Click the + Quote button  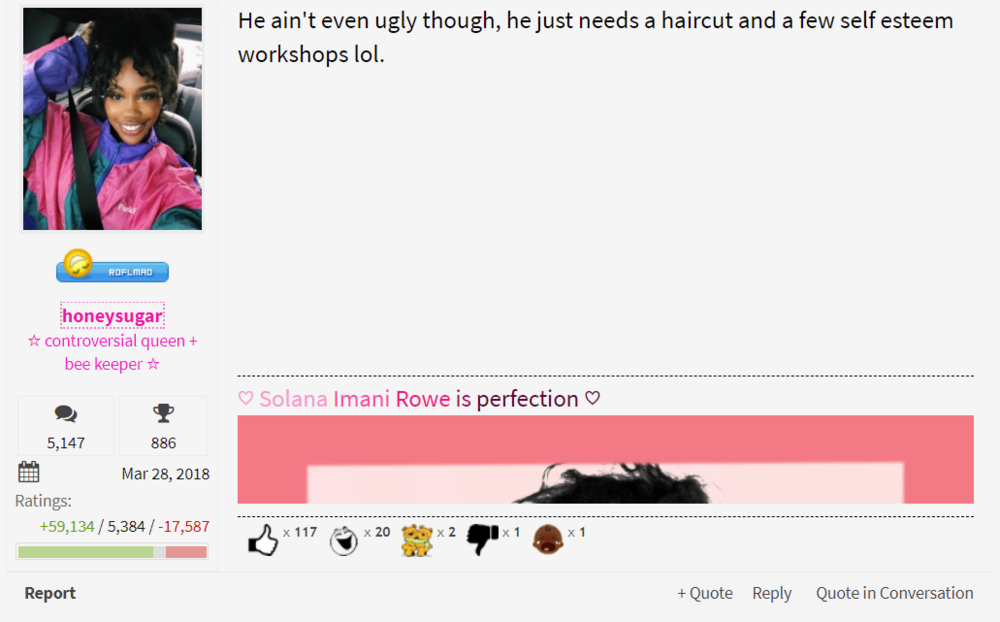[705, 593]
